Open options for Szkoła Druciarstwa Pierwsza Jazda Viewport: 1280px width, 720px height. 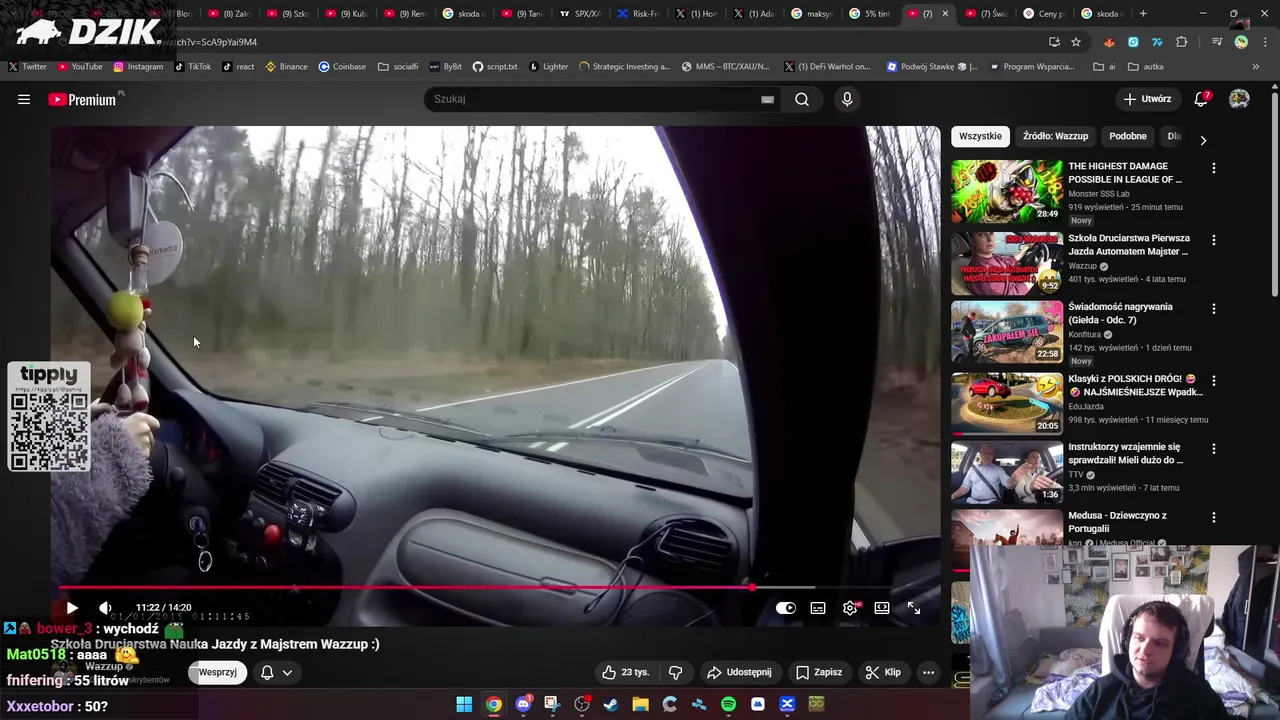[1214, 241]
